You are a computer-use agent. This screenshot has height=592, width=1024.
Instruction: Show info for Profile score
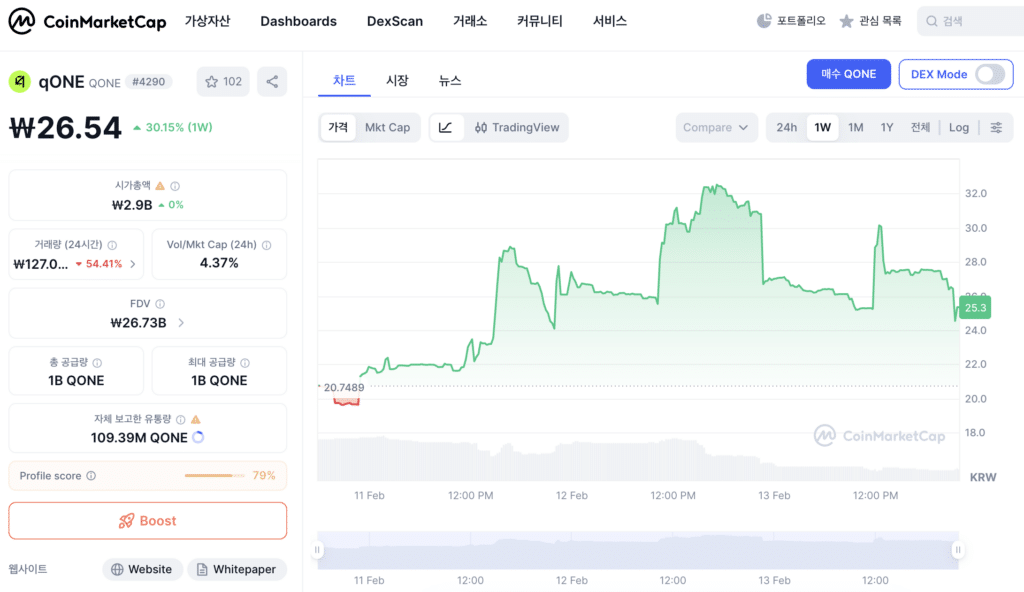(x=91, y=476)
